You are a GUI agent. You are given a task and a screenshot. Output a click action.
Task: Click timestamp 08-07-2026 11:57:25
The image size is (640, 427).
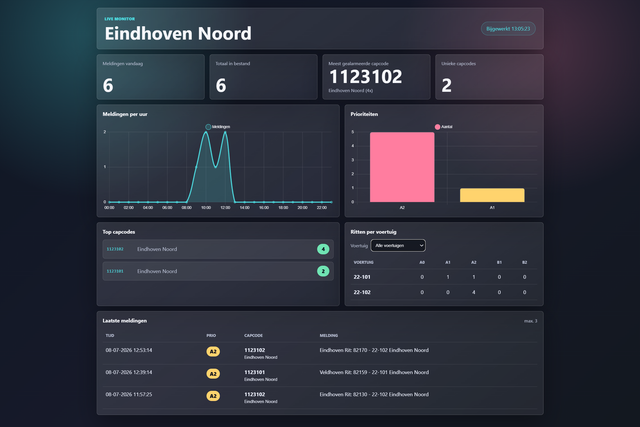(x=129, y=394)
